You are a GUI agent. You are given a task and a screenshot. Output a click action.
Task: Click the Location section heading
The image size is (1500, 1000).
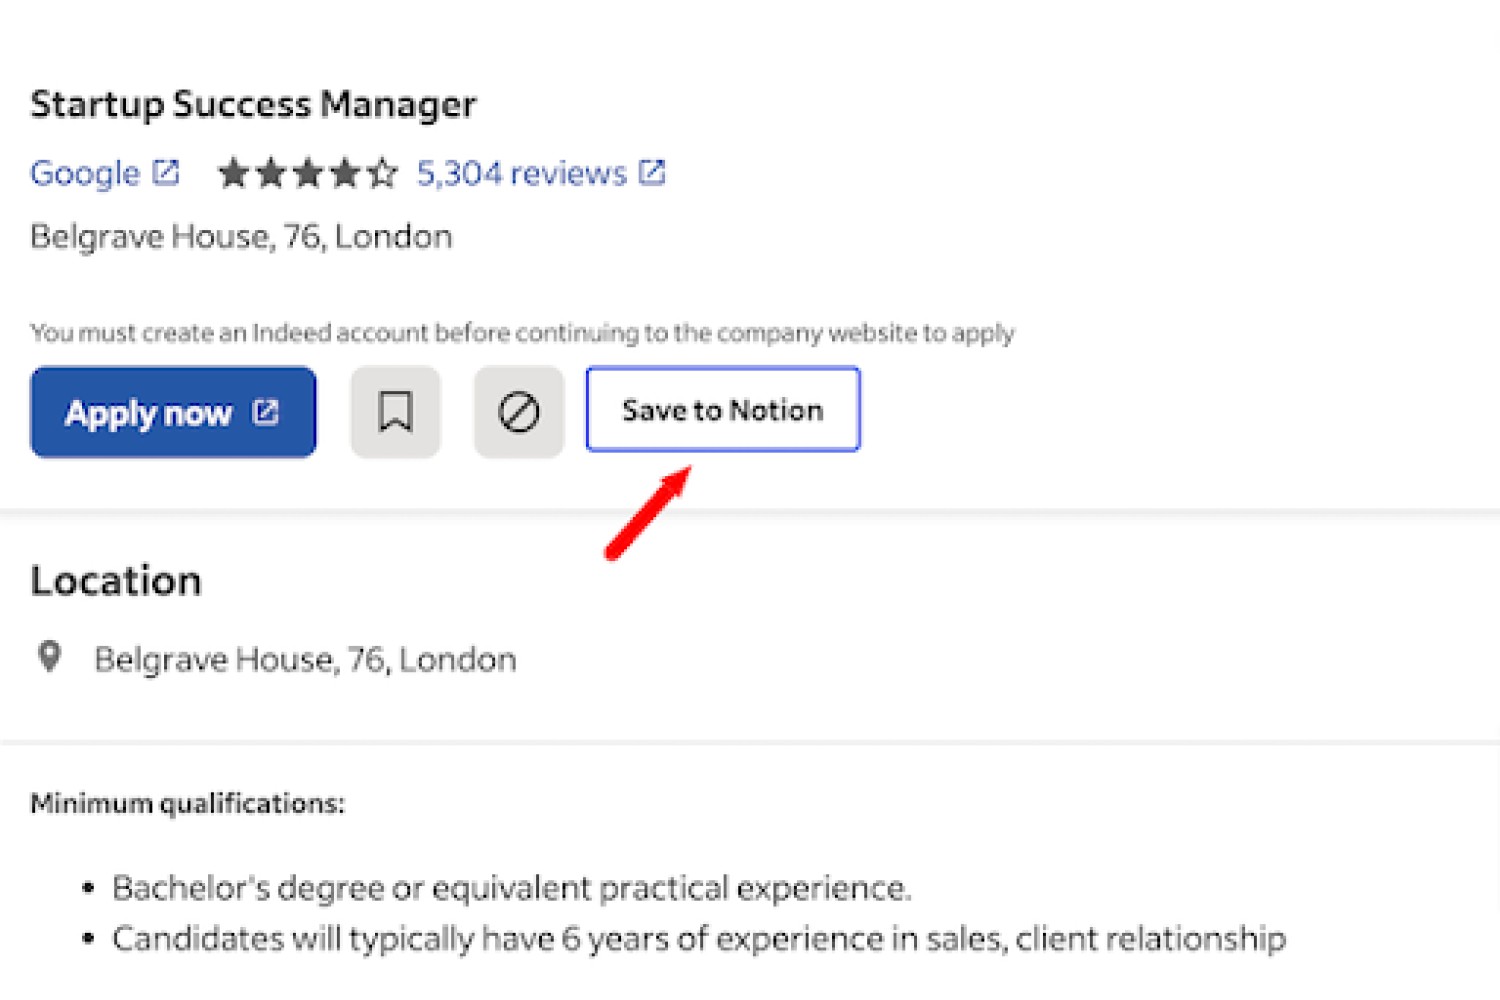116,581
